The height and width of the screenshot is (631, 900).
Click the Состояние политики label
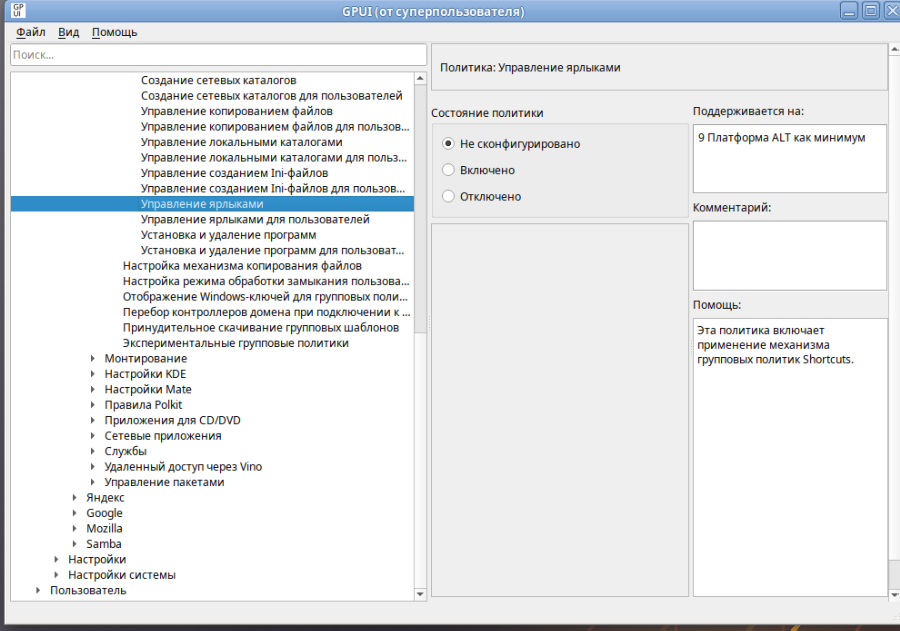point(487,113)
